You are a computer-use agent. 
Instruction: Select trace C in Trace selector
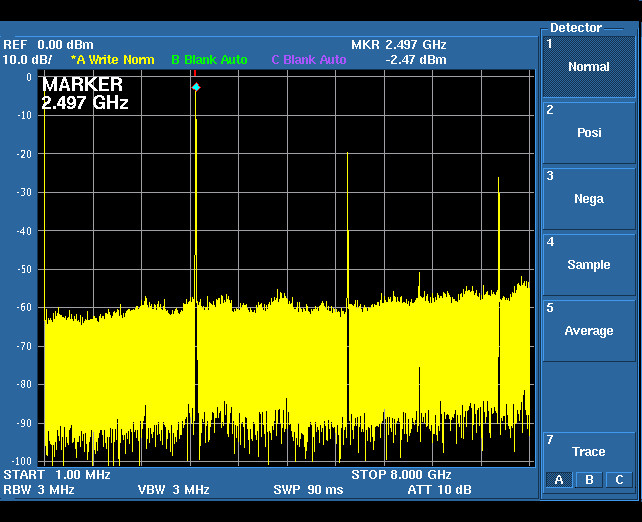[619, 480]
